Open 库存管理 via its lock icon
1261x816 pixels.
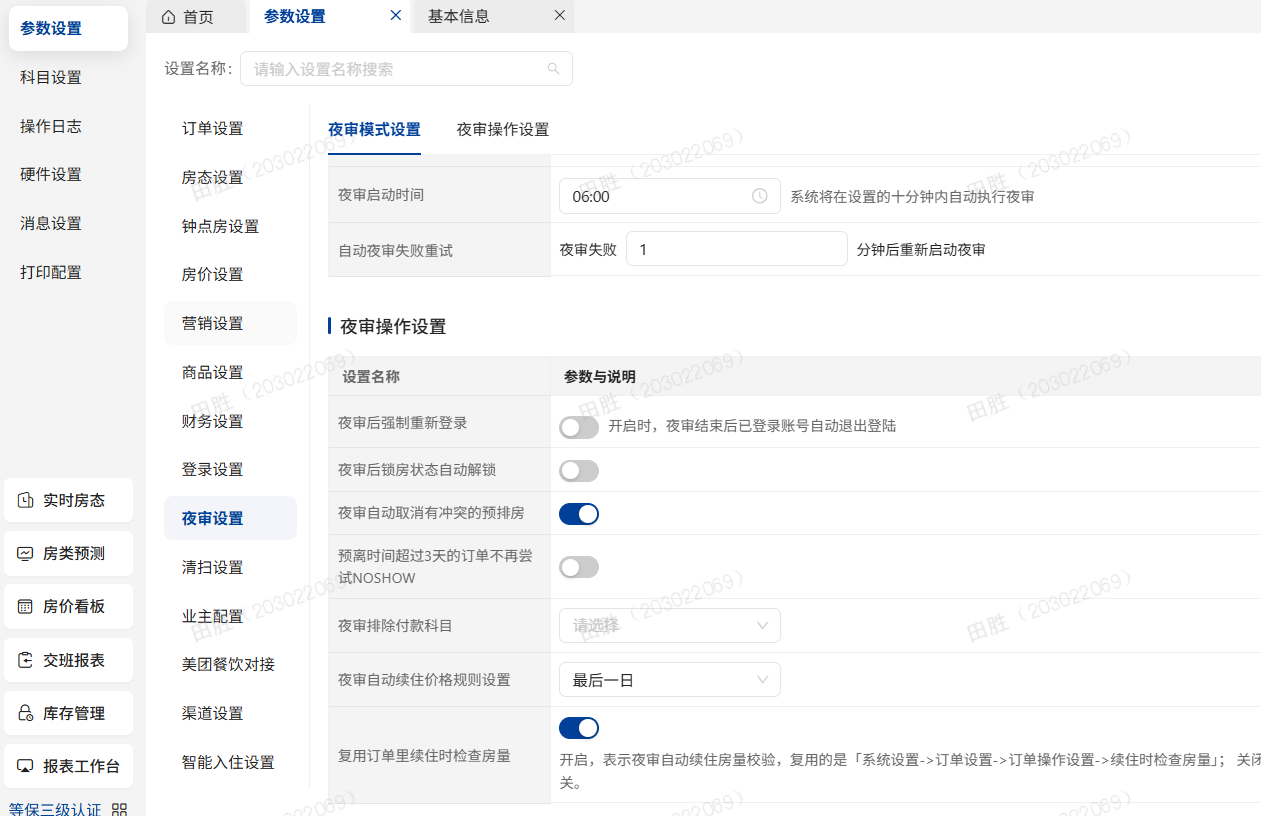tap(25, 712)
